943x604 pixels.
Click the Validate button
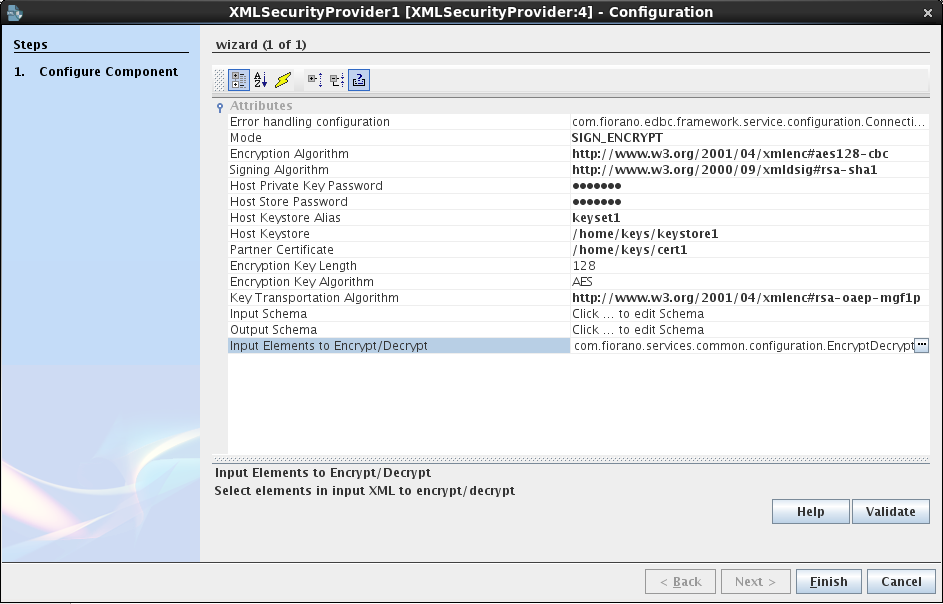click(891, 511)
